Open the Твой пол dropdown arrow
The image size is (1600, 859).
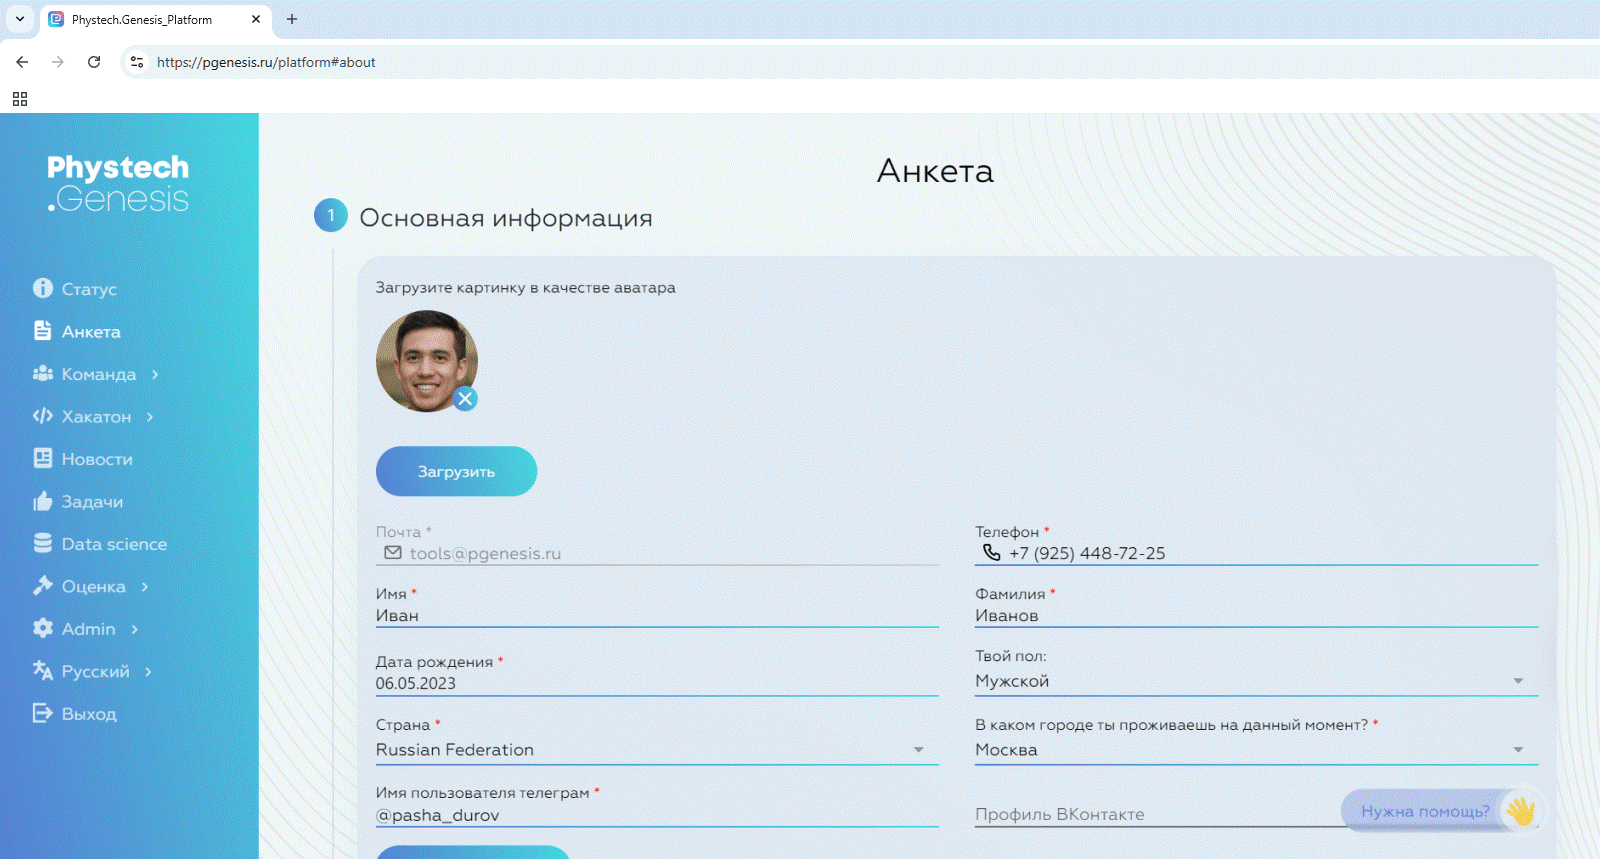pyautogui.click(x=1518, y=681)
